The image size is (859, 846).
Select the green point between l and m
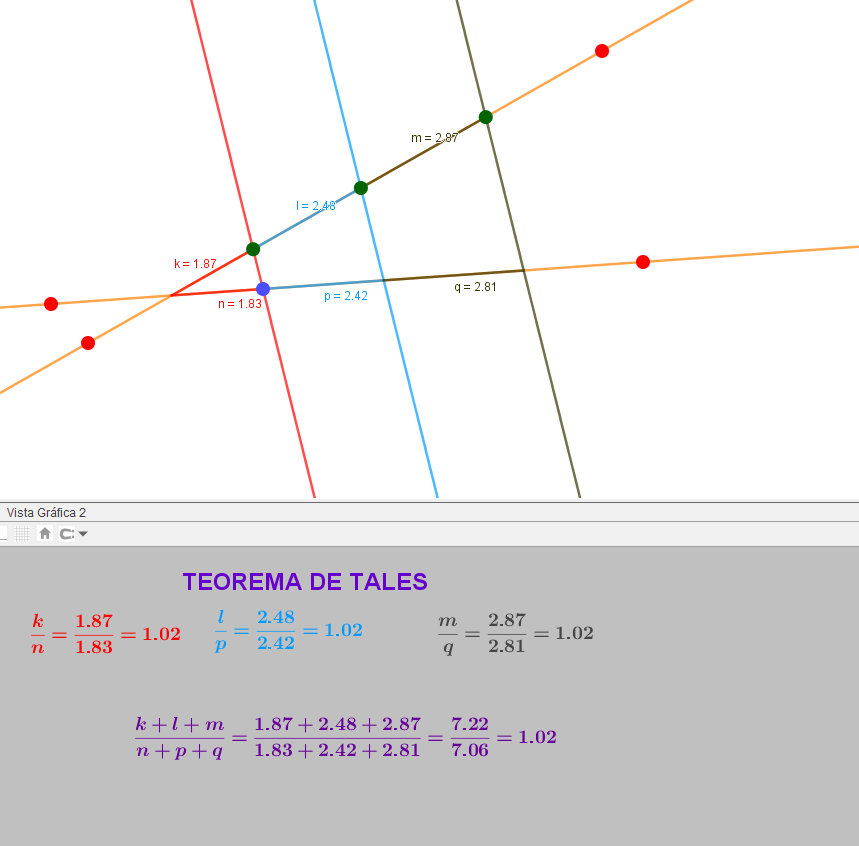coord(361,188)
